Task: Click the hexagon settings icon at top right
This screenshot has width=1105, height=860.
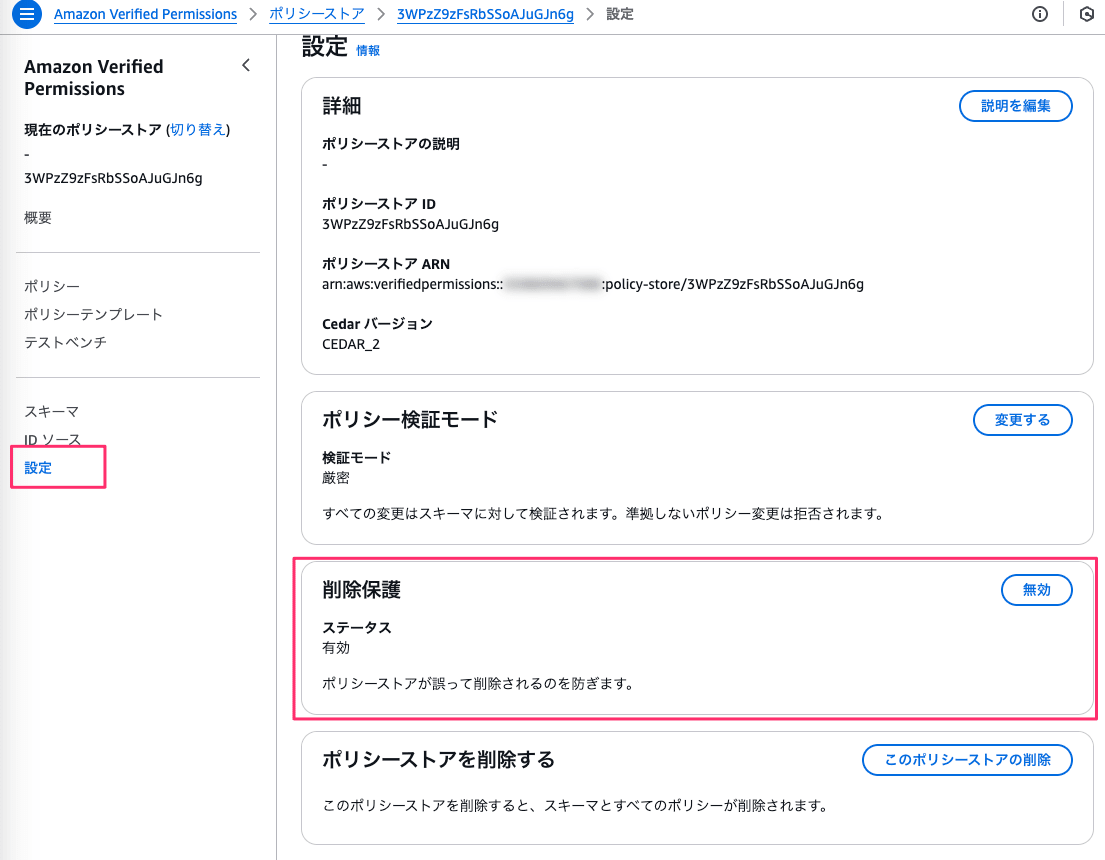Action: (1087, 14)
